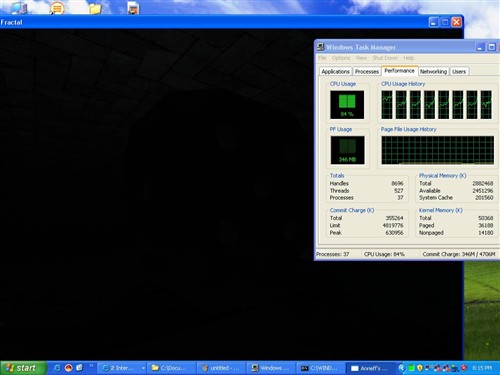Switch to the Networking tab
Viewport: 500px width, 375px height.
pyautogui.click(x=433, y=72)
